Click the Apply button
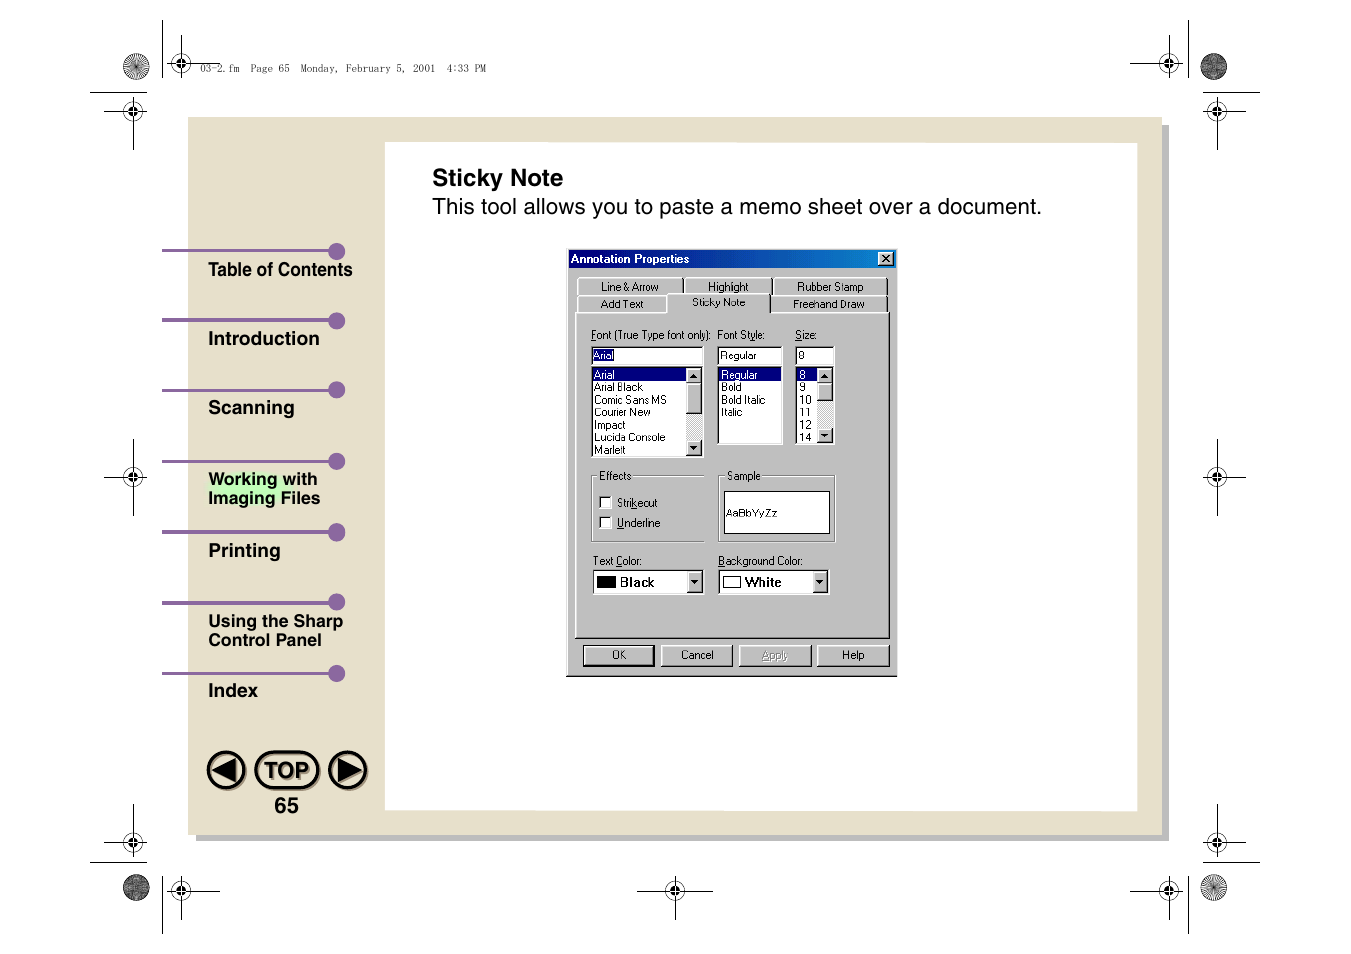Screen dimensions: 1351x954 point(775,655)
